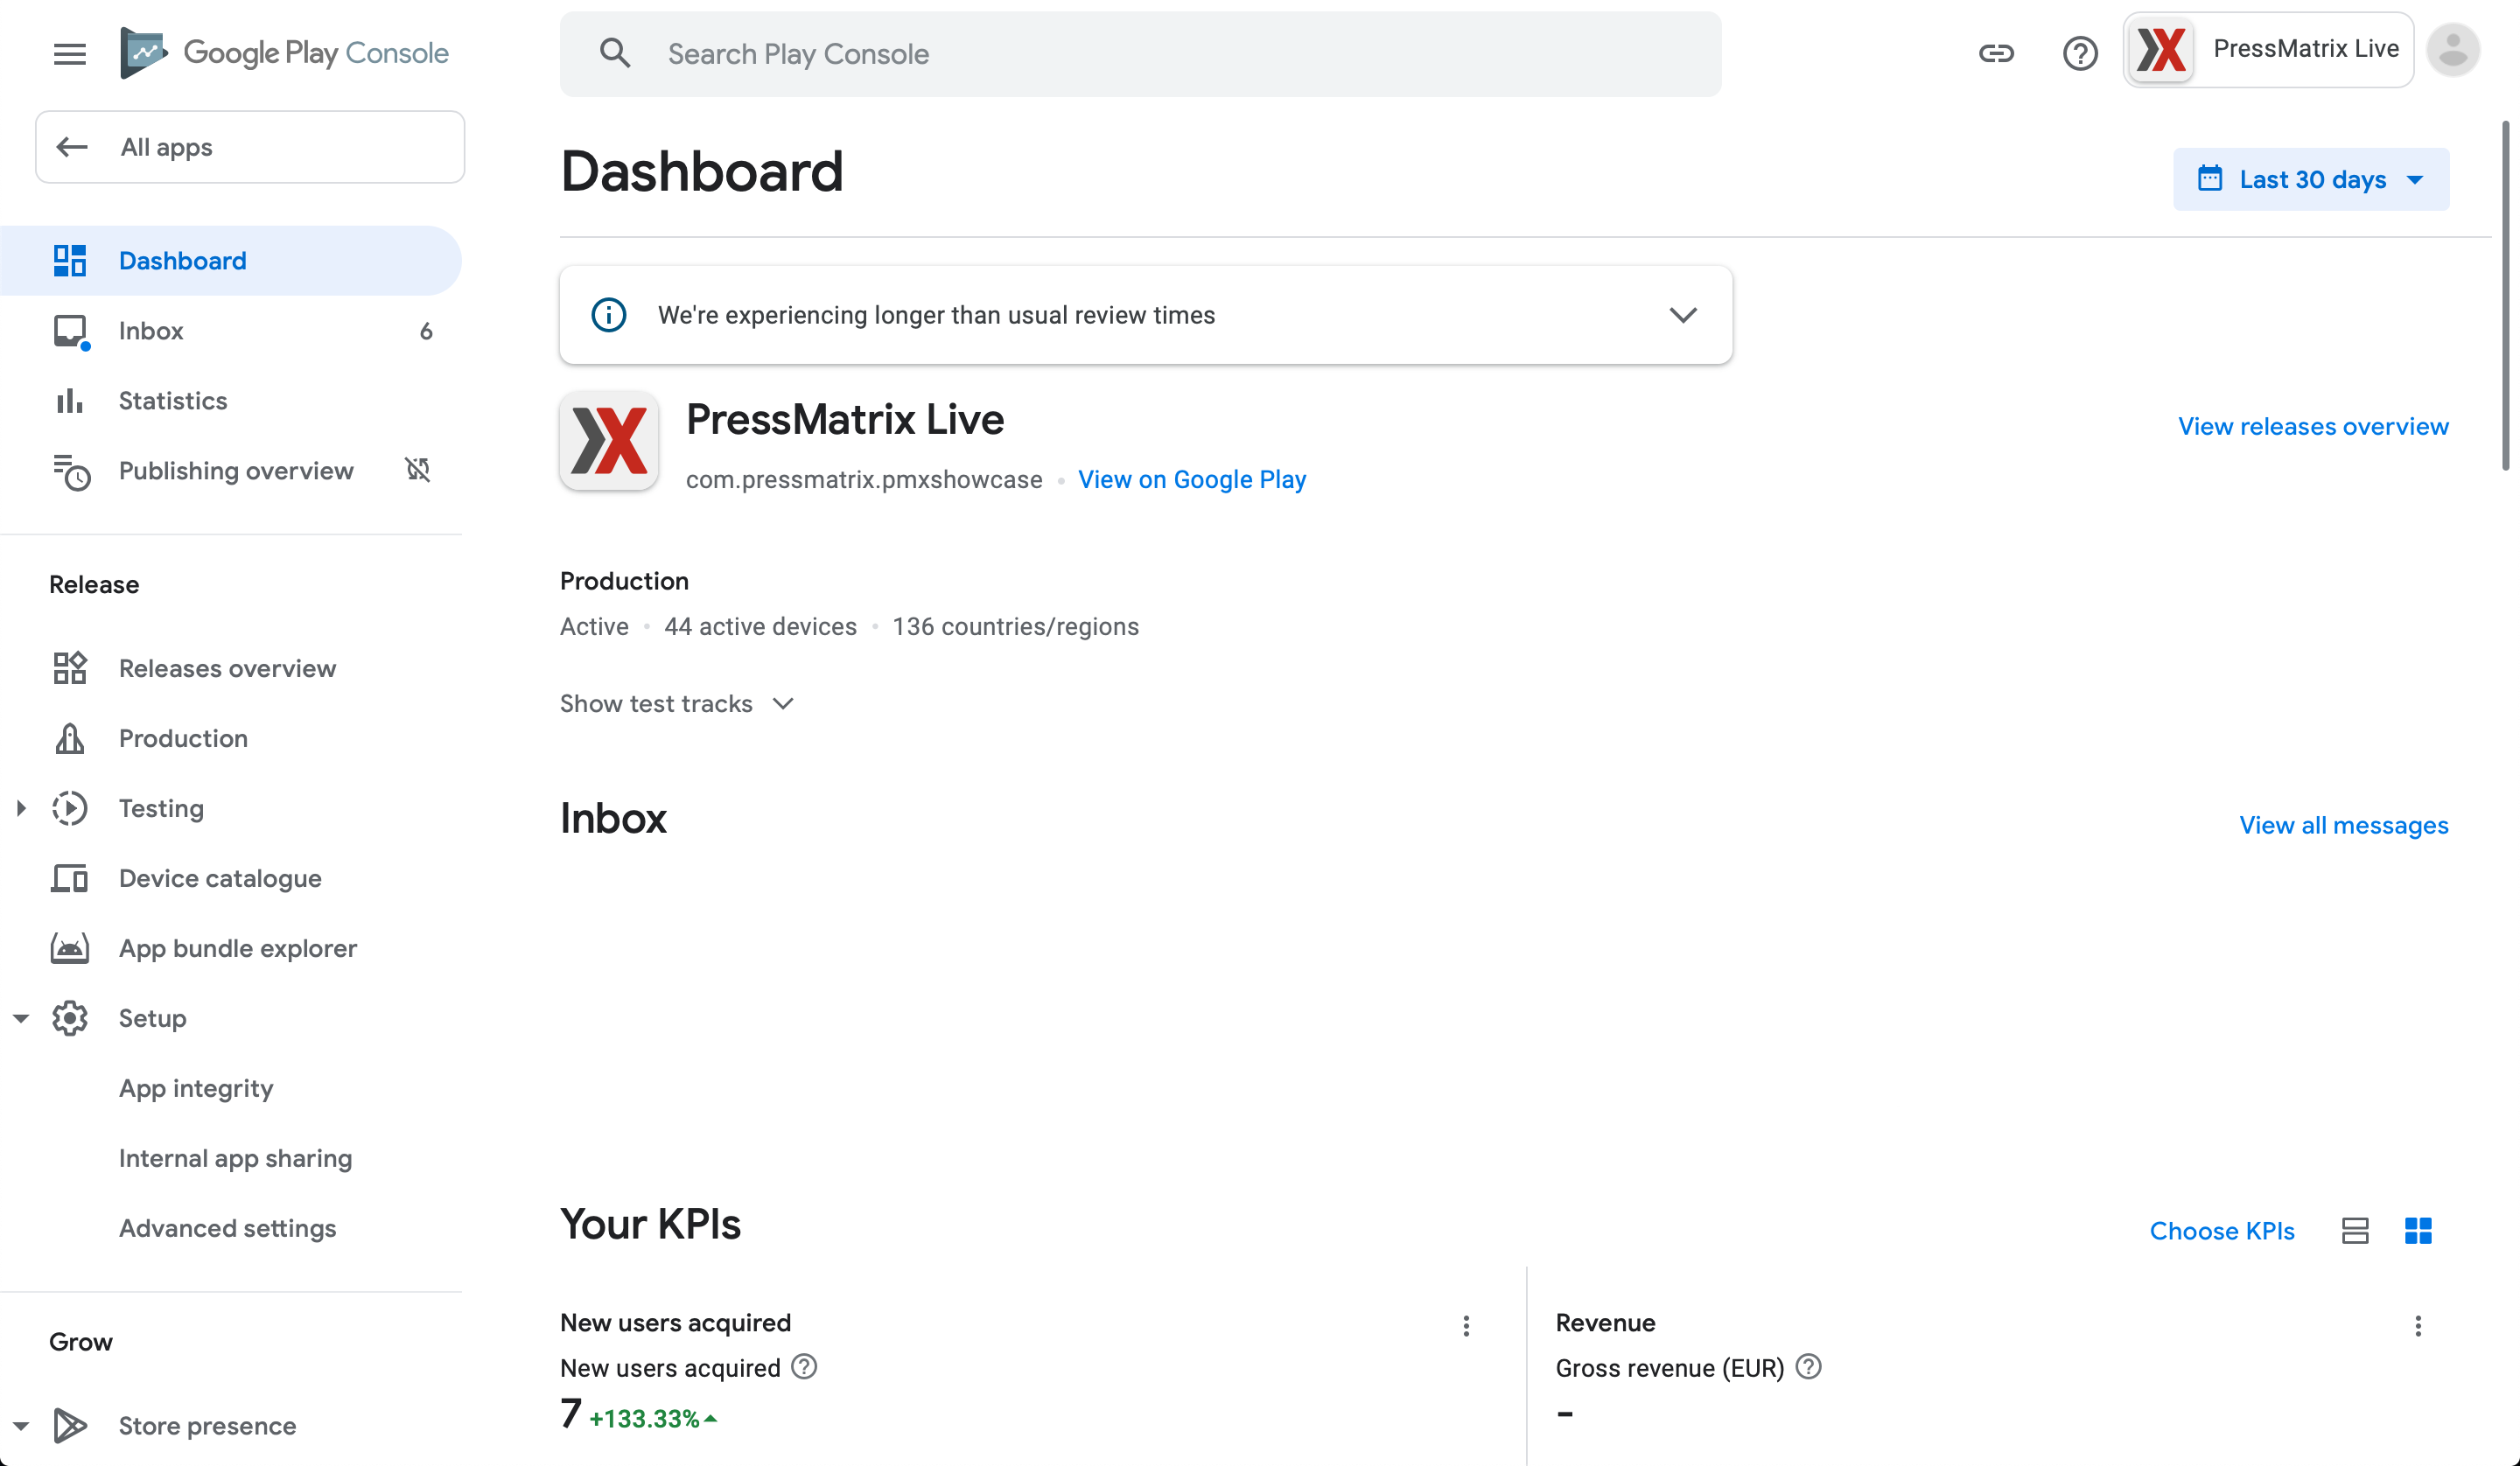Collapse the Store presence section arrow
The height and width of the screenshot is (1466, 2520).
21,1425
